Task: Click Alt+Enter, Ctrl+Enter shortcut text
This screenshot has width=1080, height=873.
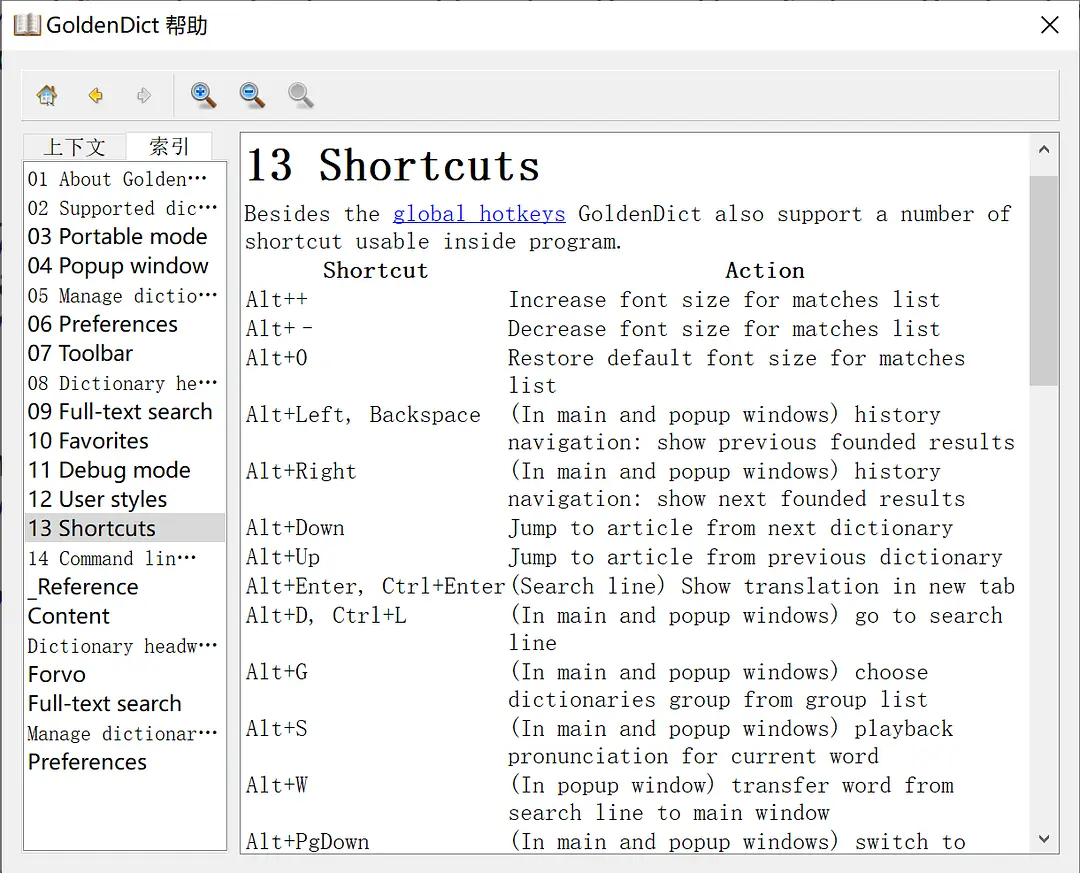Action: (x=375, y=586)
